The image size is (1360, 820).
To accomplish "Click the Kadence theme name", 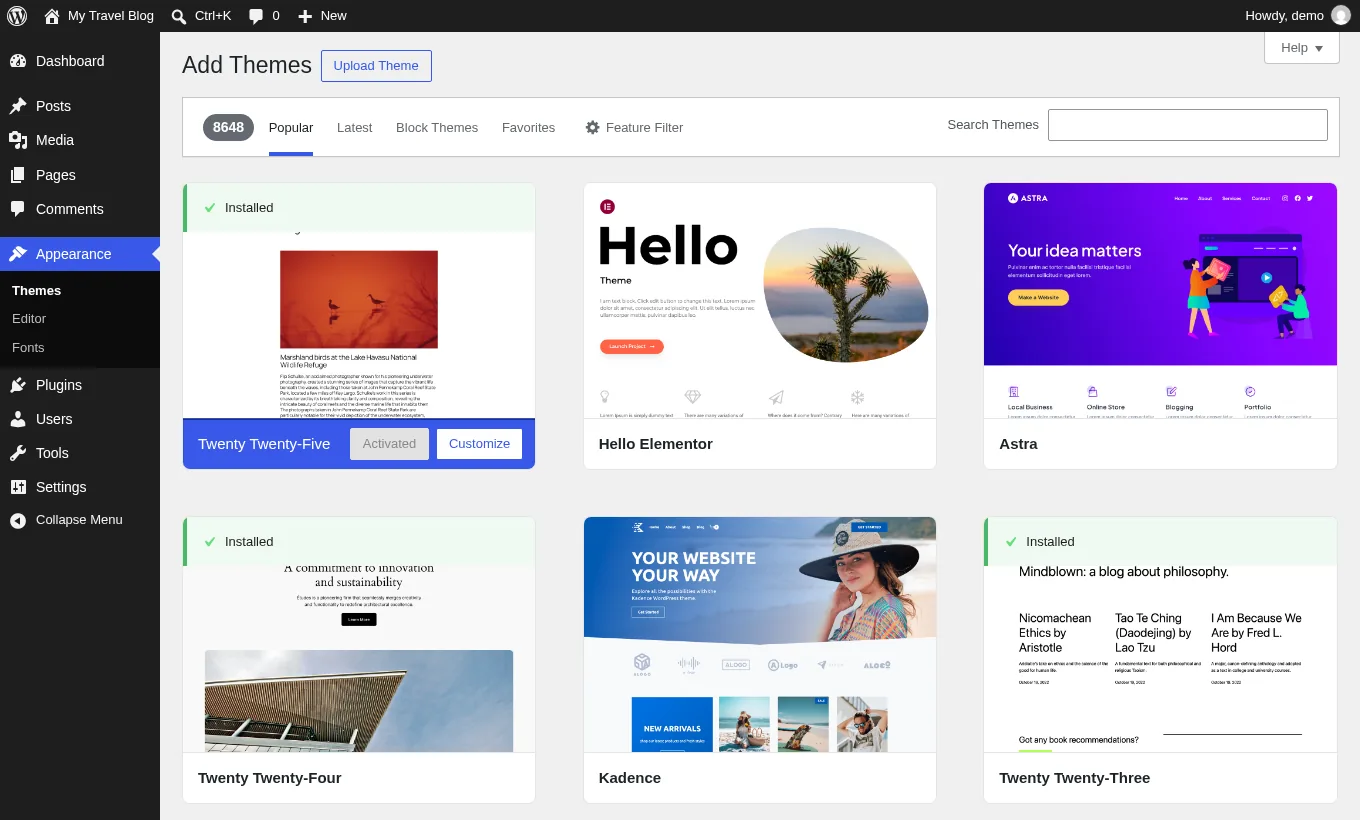I will 630,778.
